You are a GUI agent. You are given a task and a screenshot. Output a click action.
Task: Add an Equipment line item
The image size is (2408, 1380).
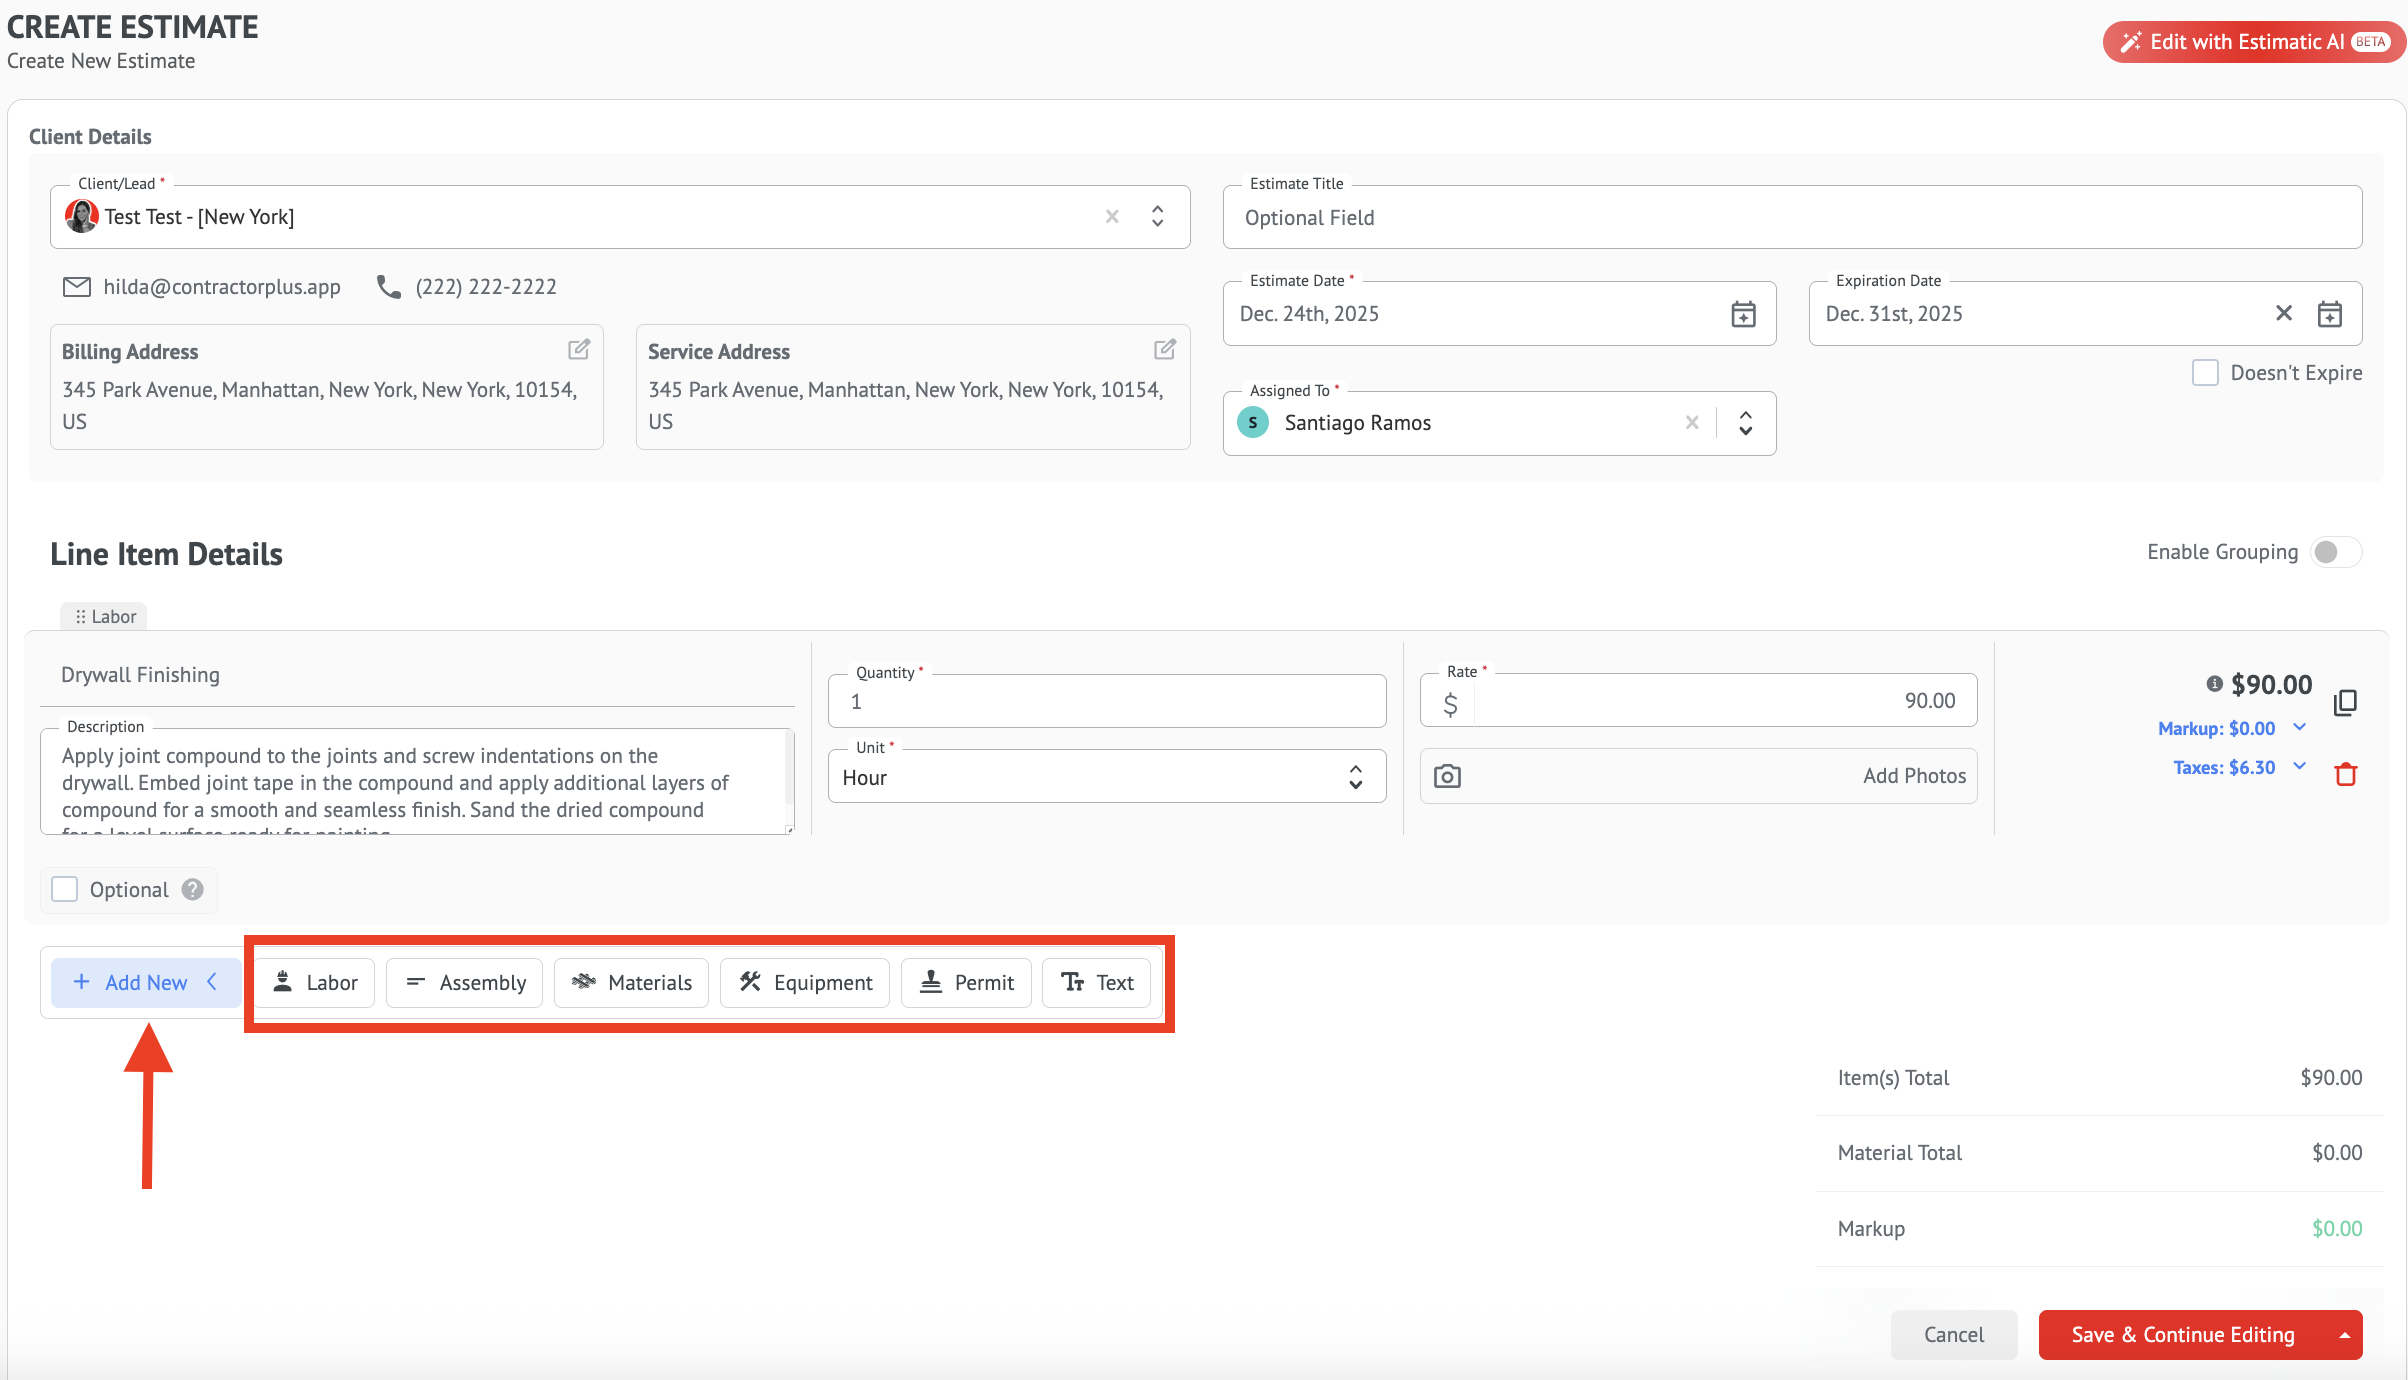pyautogui.click(x=805, y=983)
